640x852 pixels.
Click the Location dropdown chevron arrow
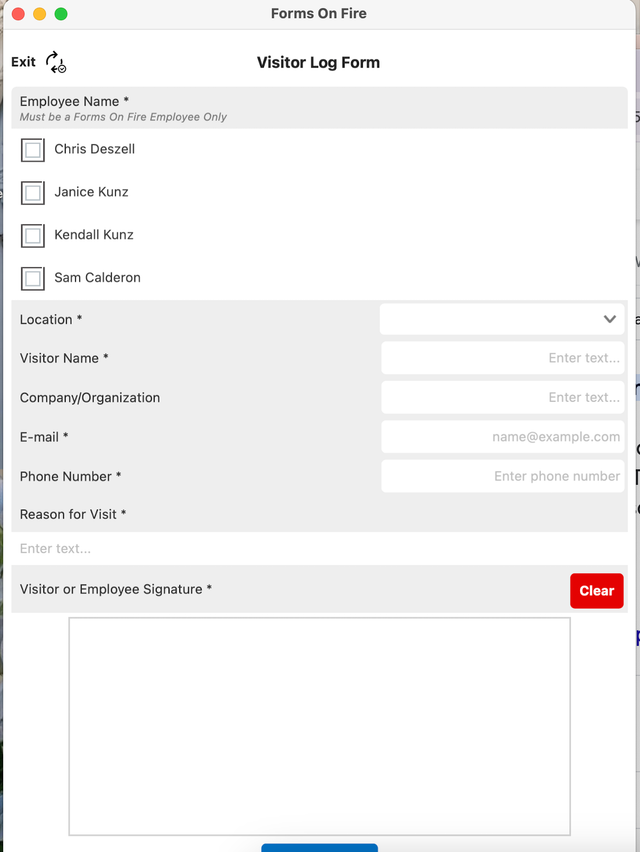[610, 320]
